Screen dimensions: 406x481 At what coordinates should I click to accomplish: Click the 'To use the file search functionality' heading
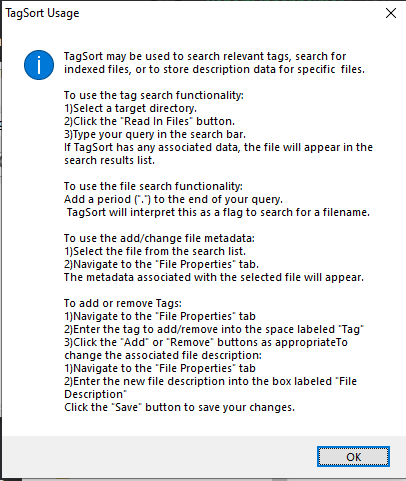[x=153, y=186]
